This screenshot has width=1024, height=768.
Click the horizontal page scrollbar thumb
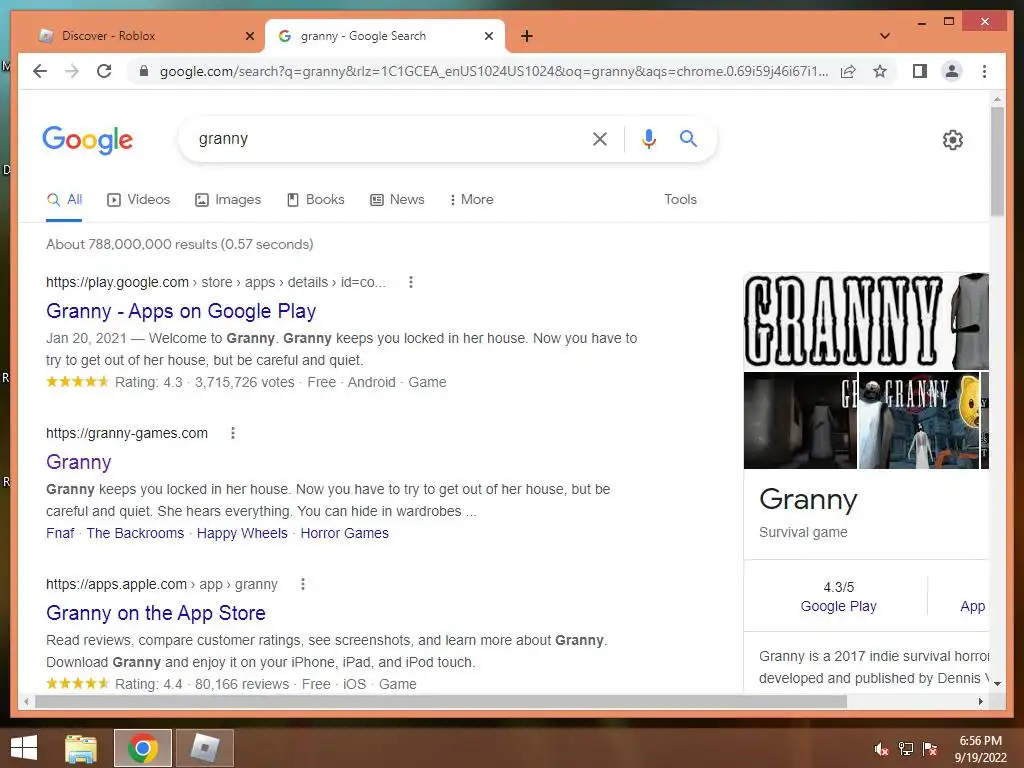pos(441,701)
